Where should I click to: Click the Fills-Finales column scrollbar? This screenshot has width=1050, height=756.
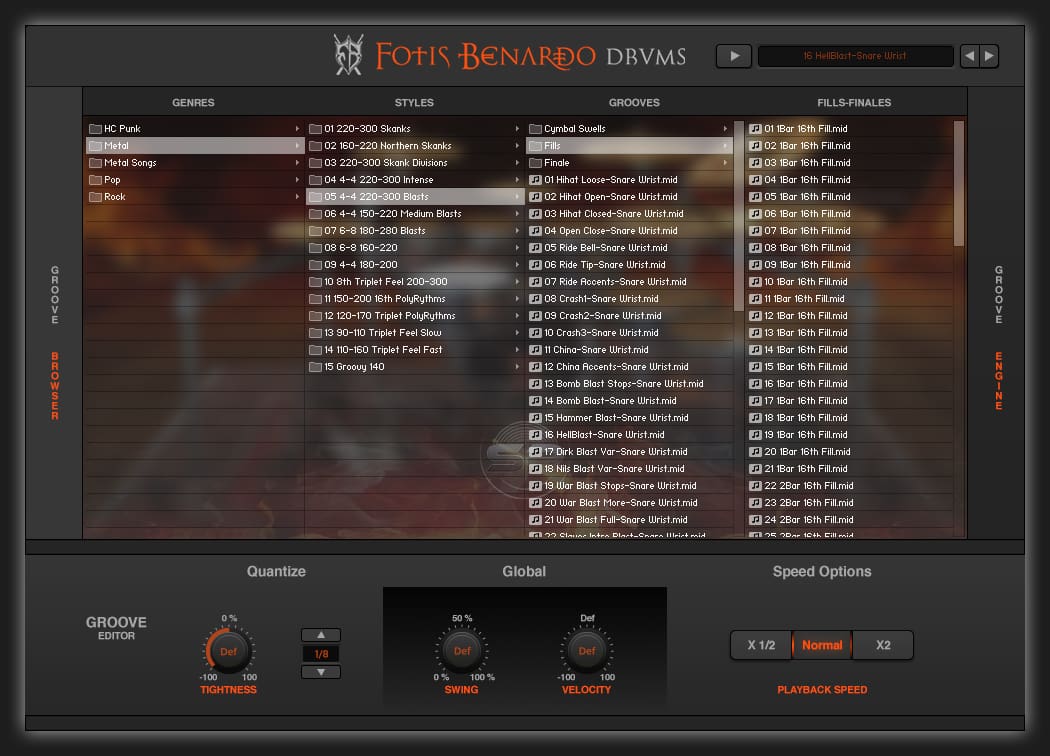tap(958, 183)
